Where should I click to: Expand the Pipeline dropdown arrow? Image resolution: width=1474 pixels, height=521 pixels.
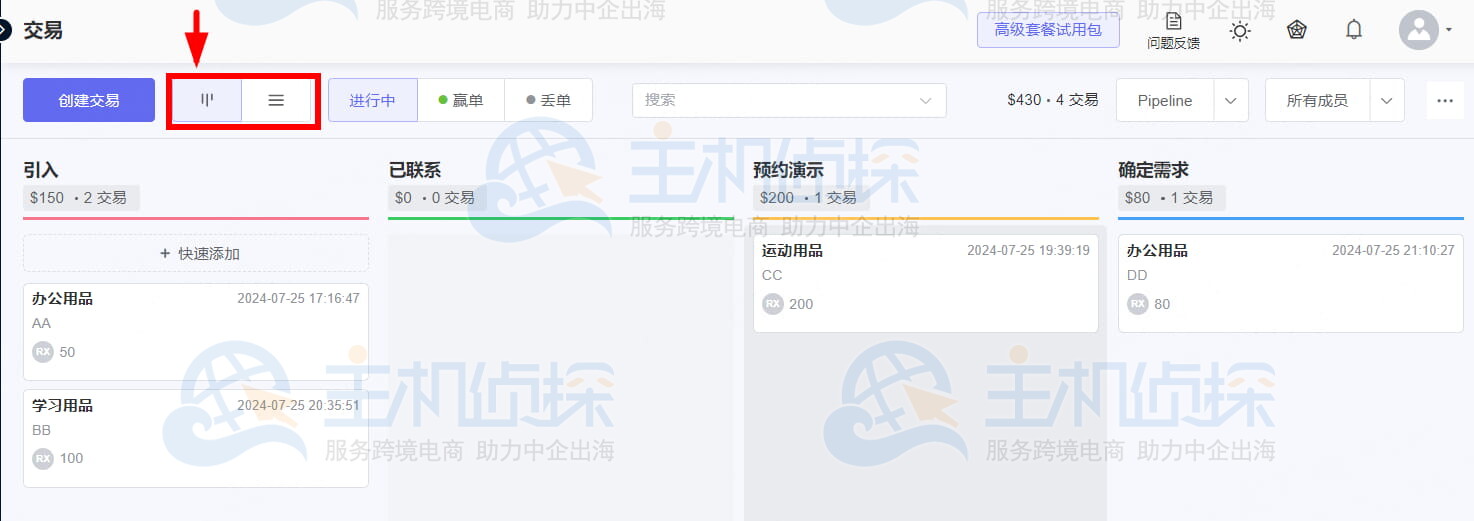click(1231, 100)
